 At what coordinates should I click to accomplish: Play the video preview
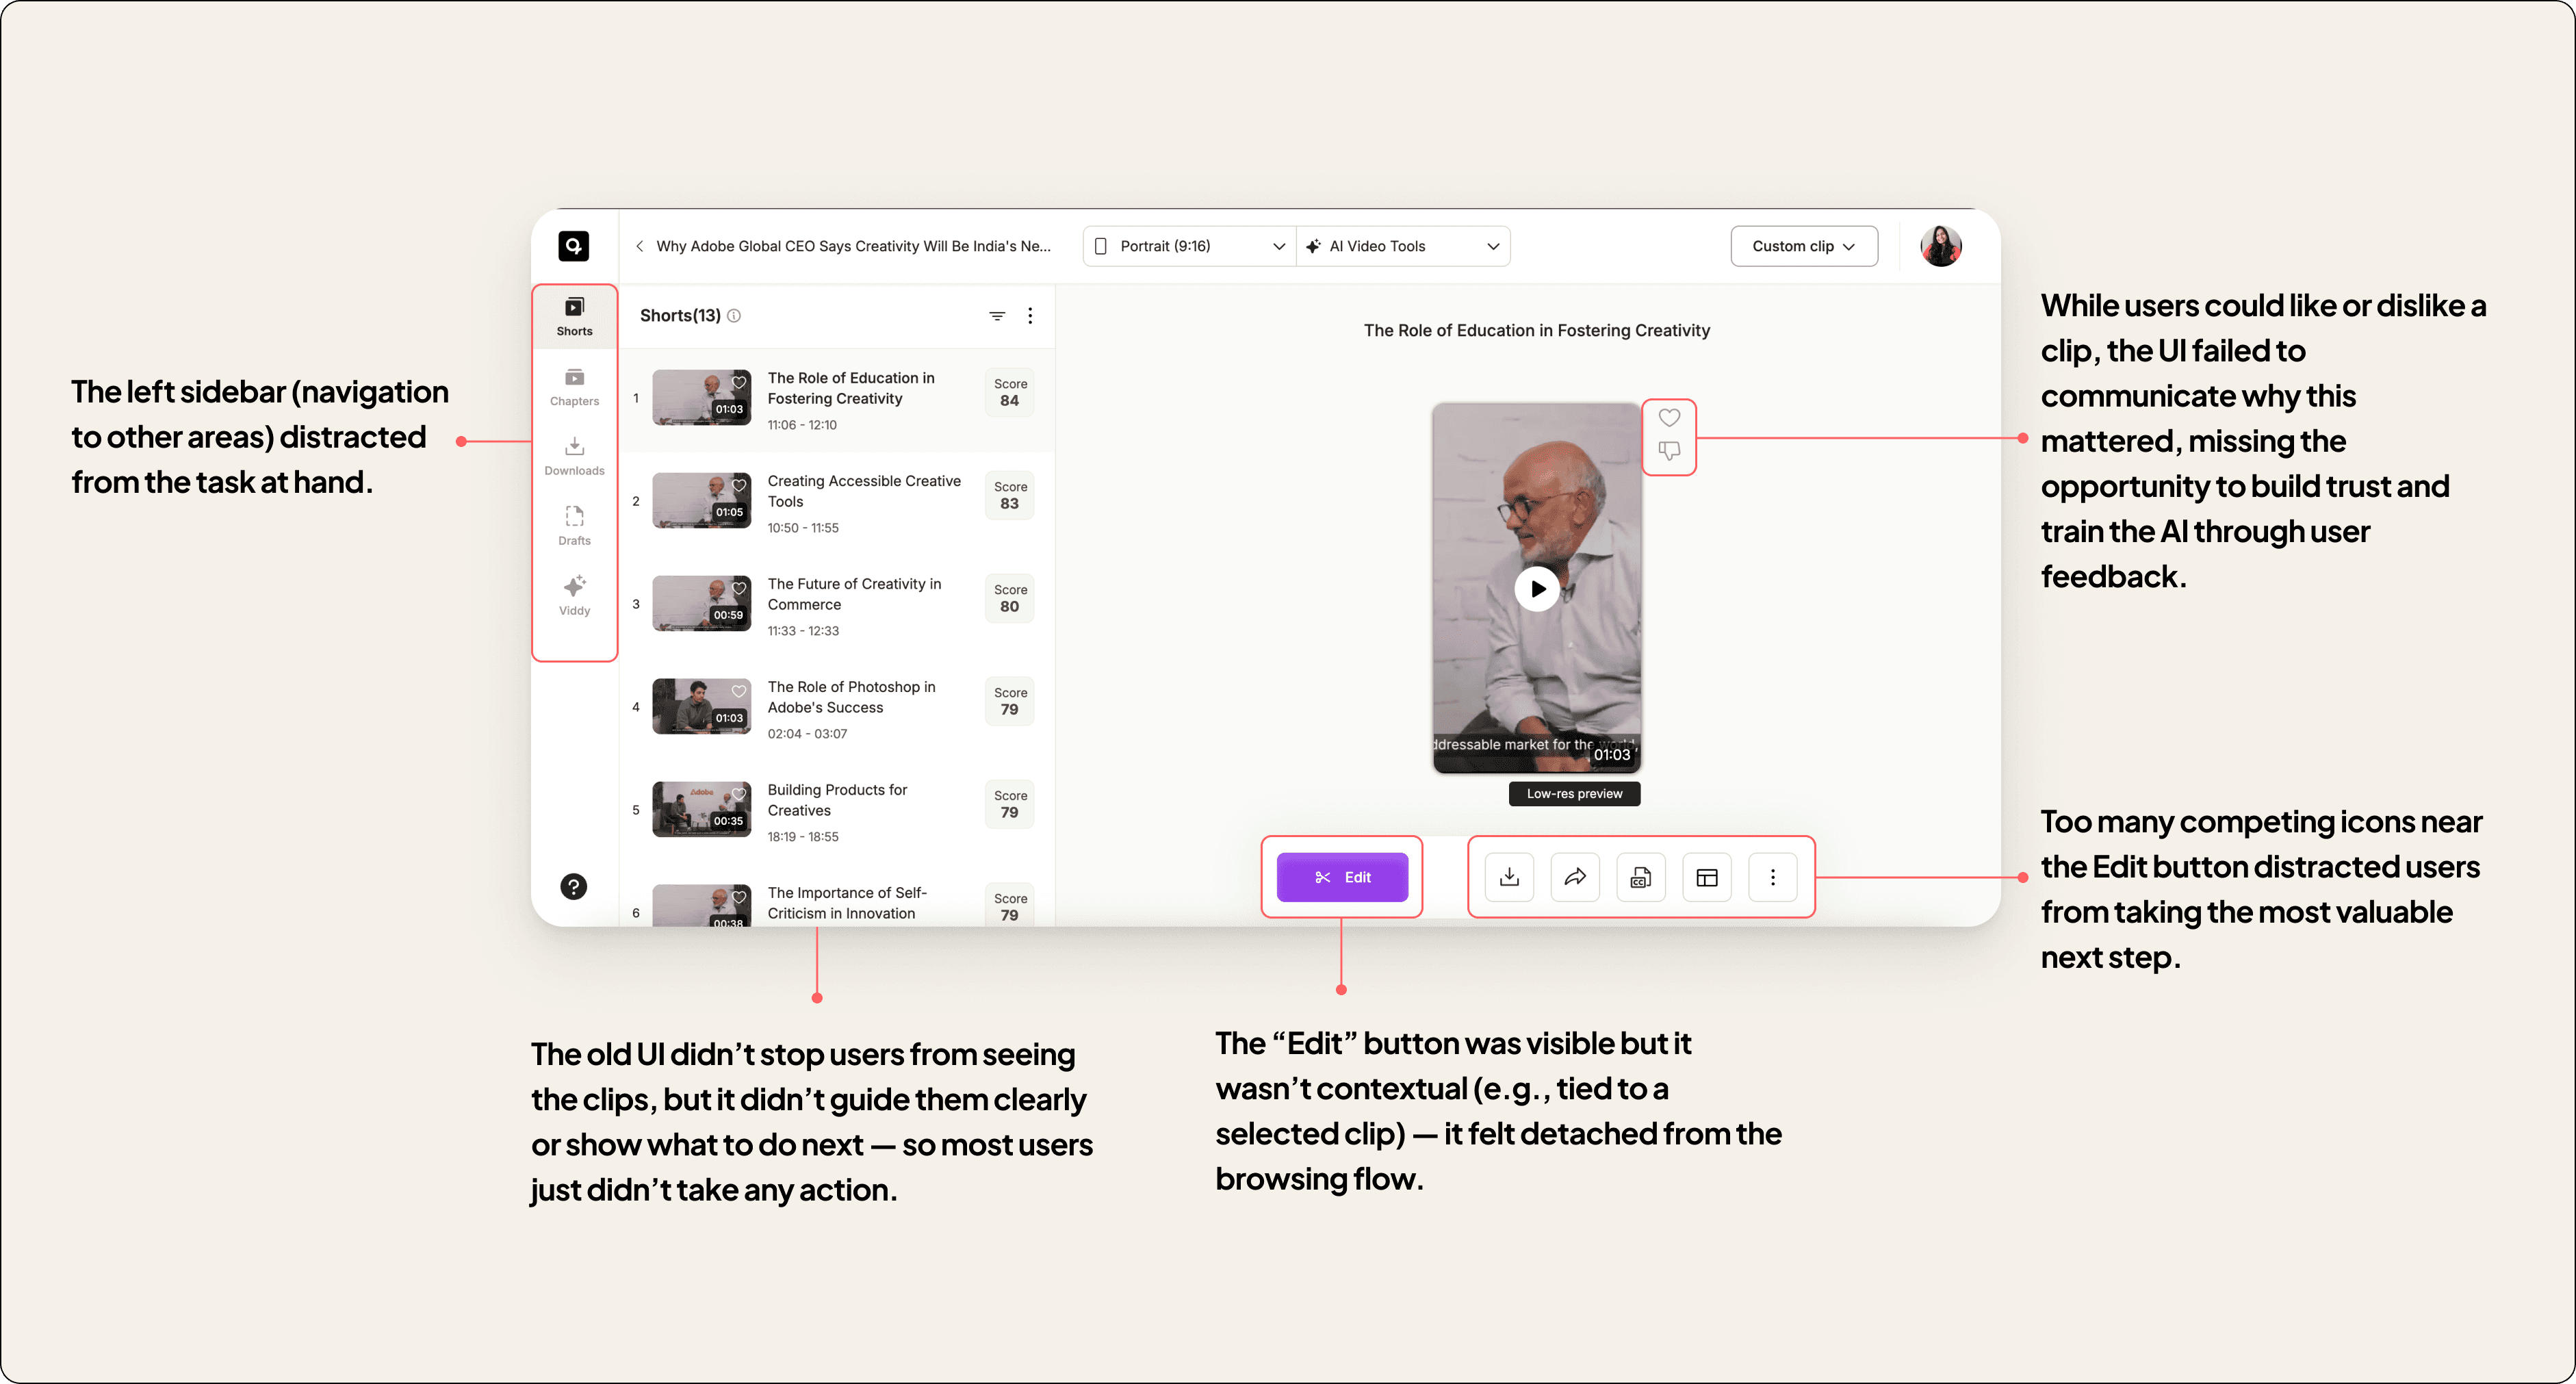[1537, 589]
